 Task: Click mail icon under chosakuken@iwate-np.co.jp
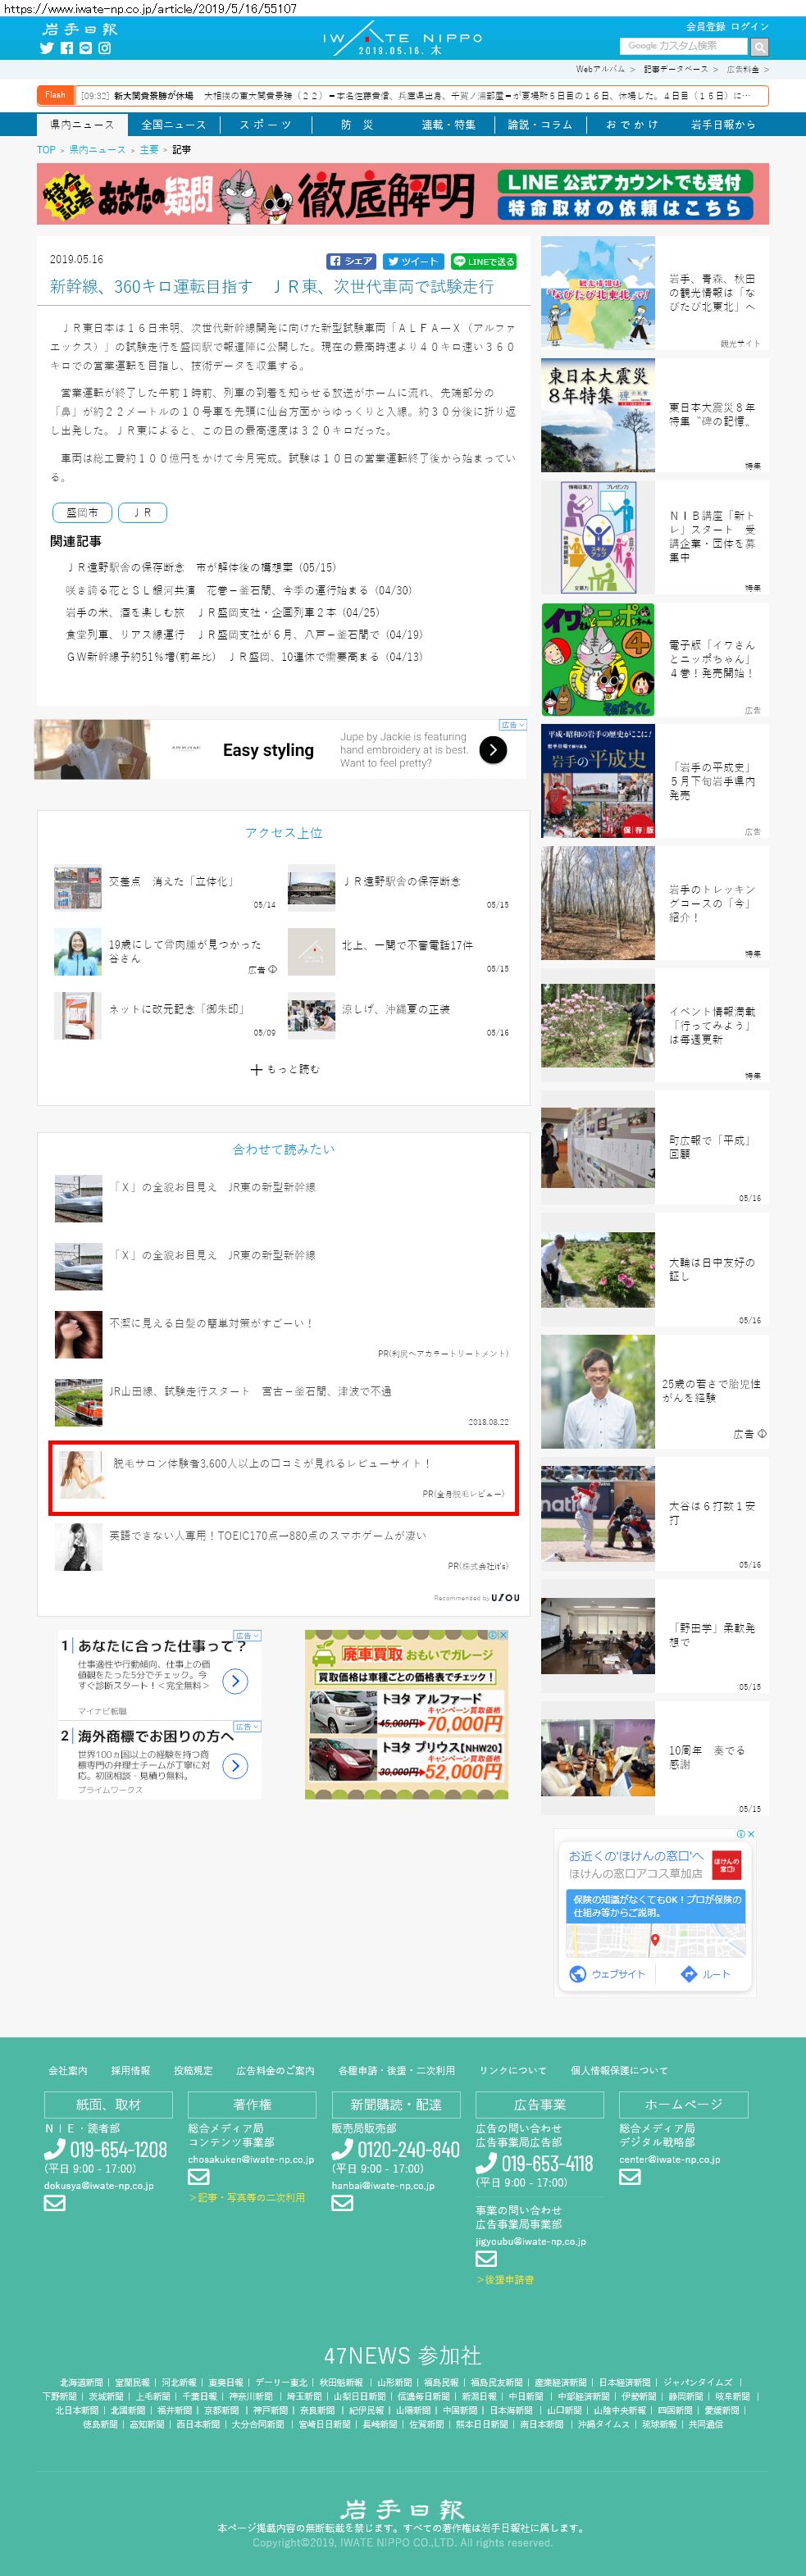point(198,2175)
